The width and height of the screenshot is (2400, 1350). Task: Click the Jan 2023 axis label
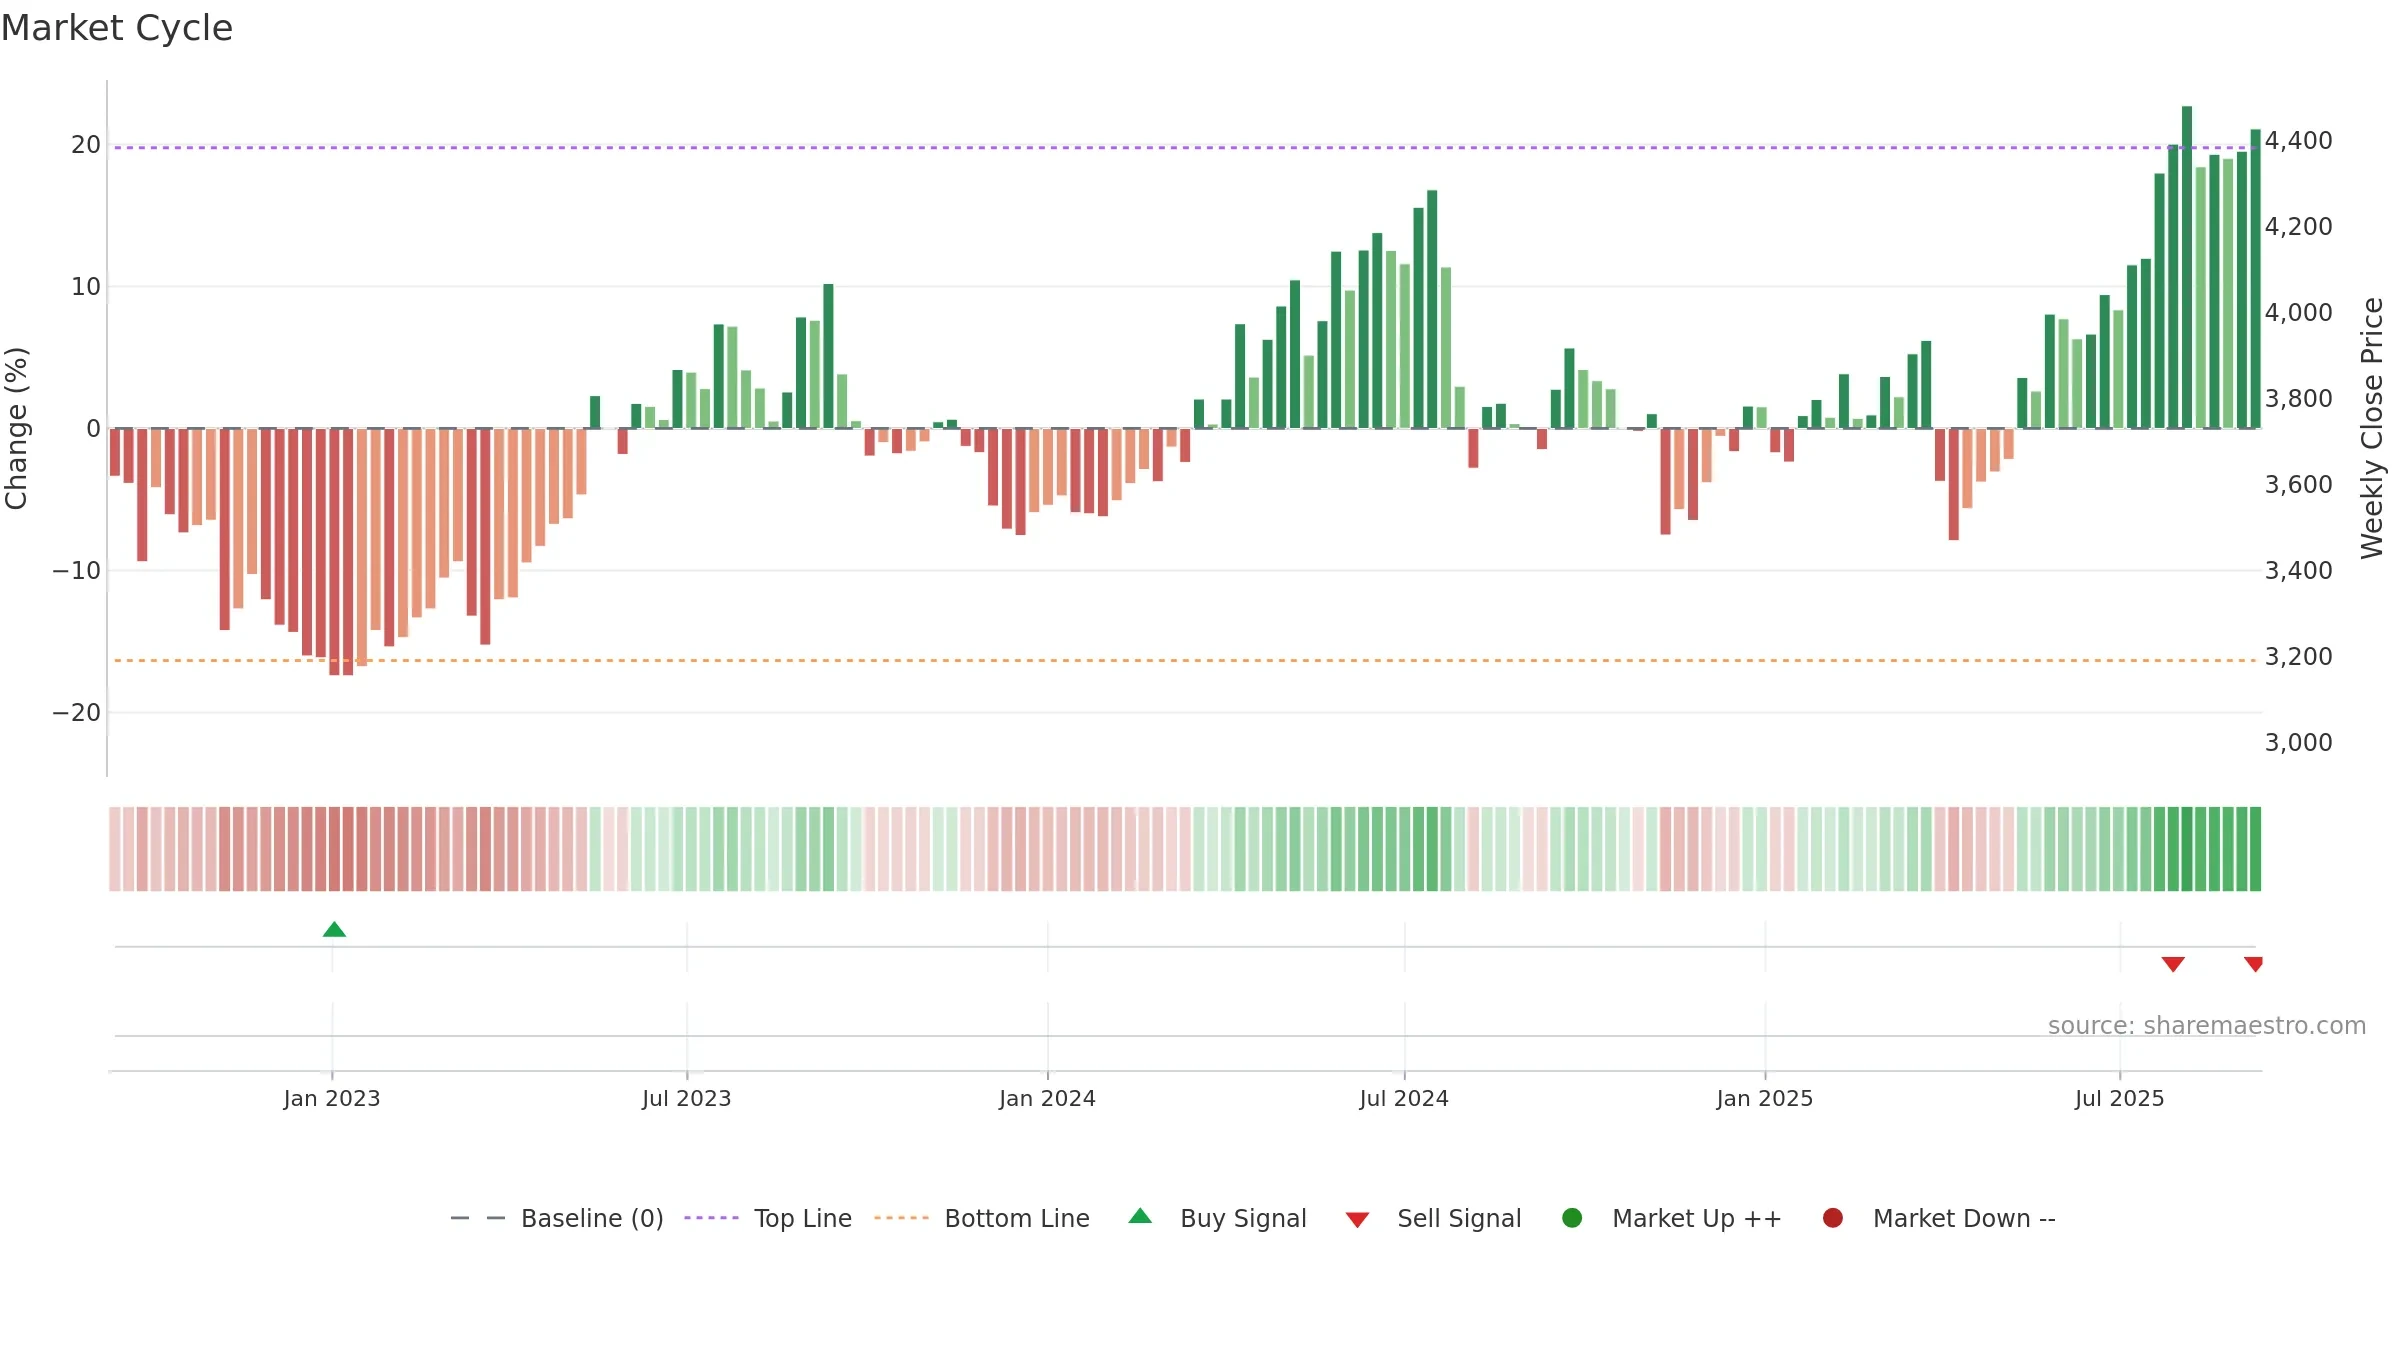332,1098
